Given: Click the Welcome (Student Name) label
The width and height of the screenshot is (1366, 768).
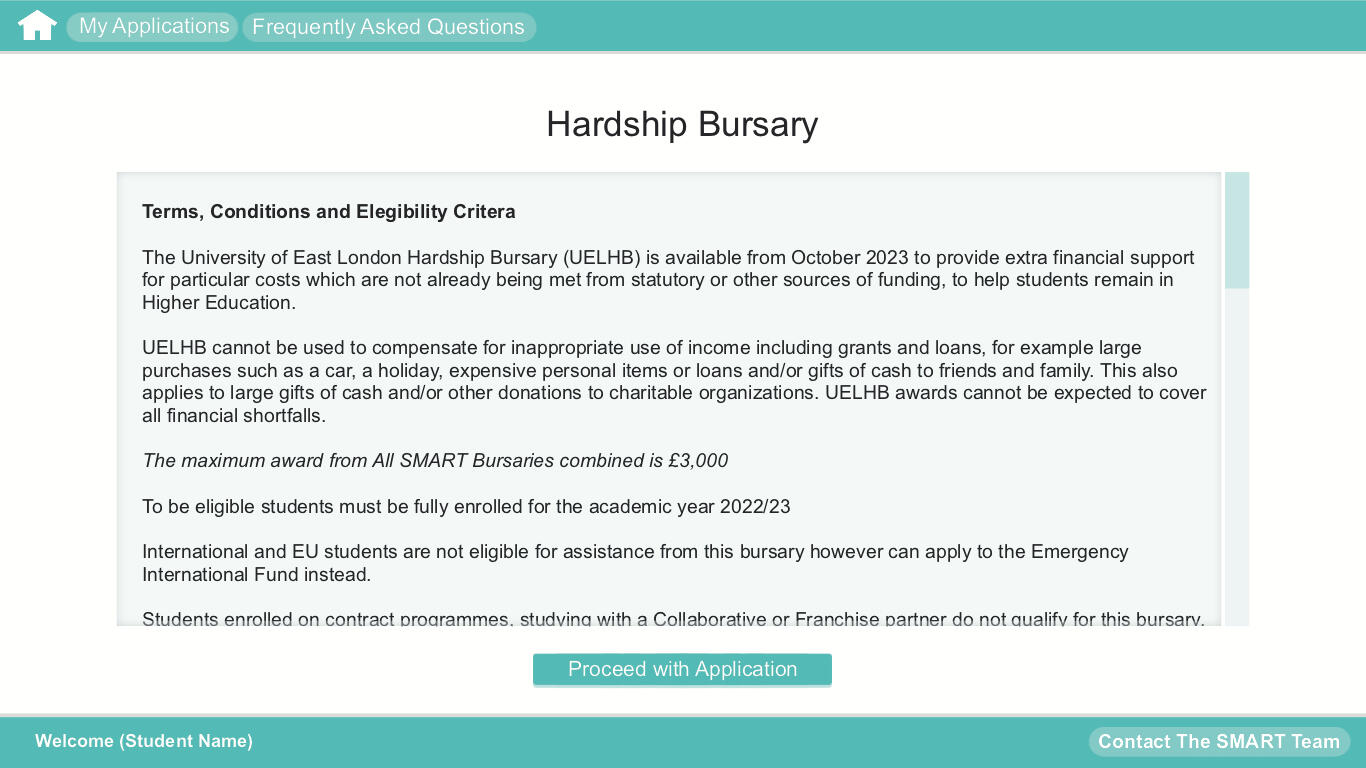Looking at the screenshot, I should (x=144, y=741).
